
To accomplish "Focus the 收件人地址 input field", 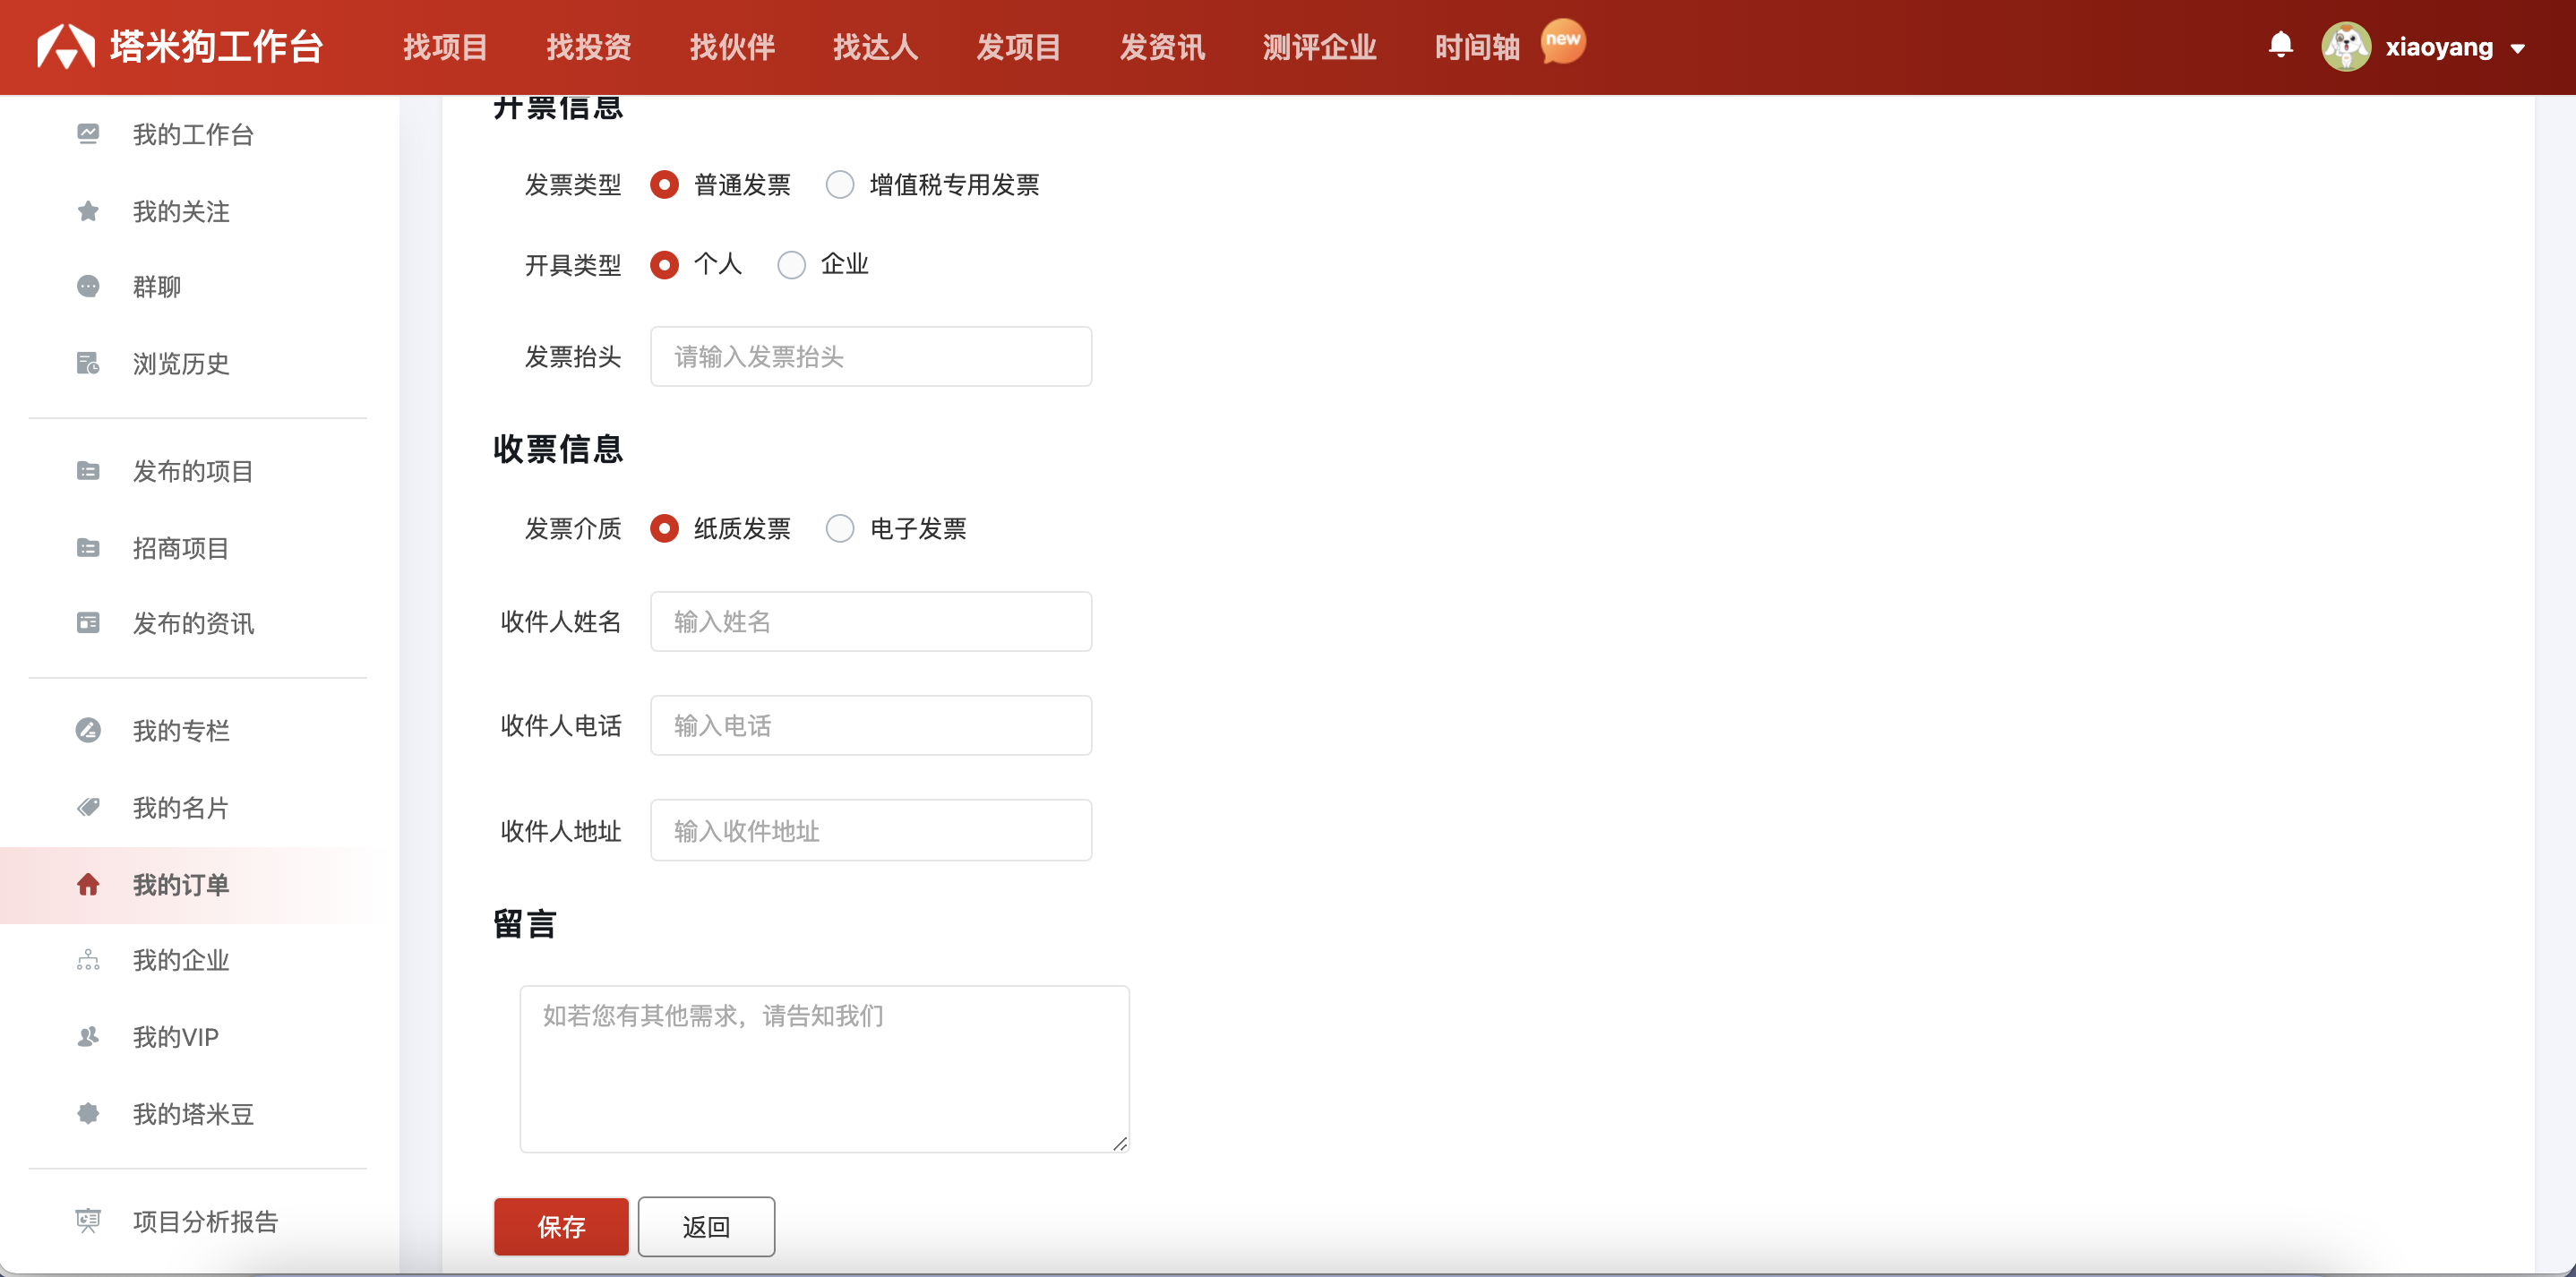I will pos(871,830).
